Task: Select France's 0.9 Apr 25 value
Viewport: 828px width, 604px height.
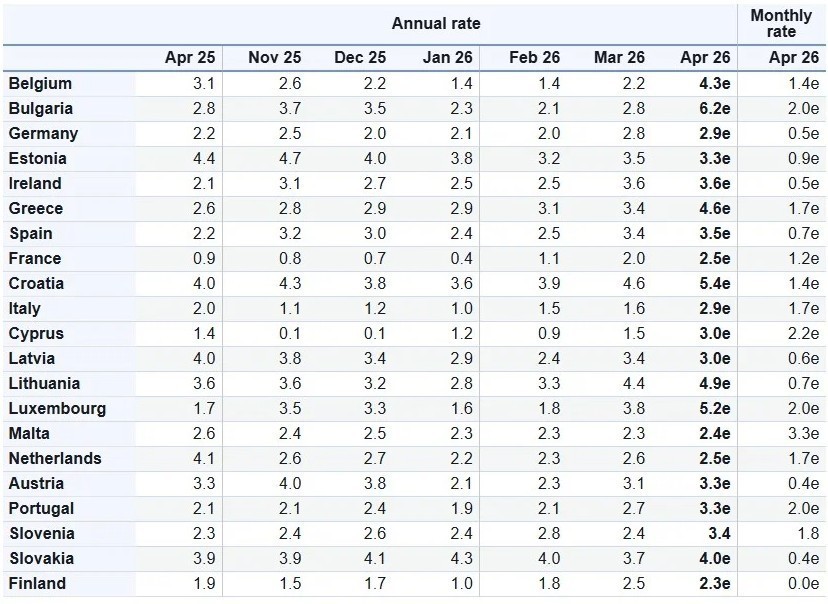Action: [x=202, y=259]
